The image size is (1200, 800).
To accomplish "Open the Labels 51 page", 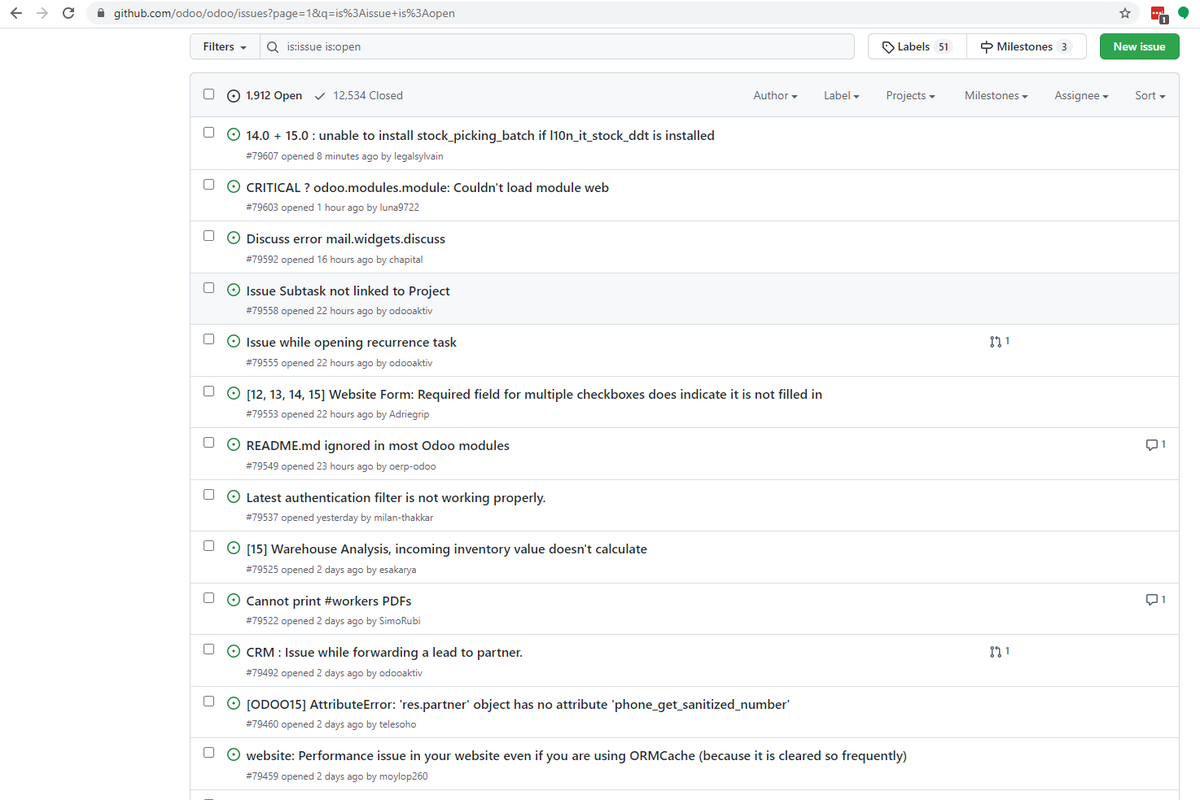I will [x=917, y=47].
